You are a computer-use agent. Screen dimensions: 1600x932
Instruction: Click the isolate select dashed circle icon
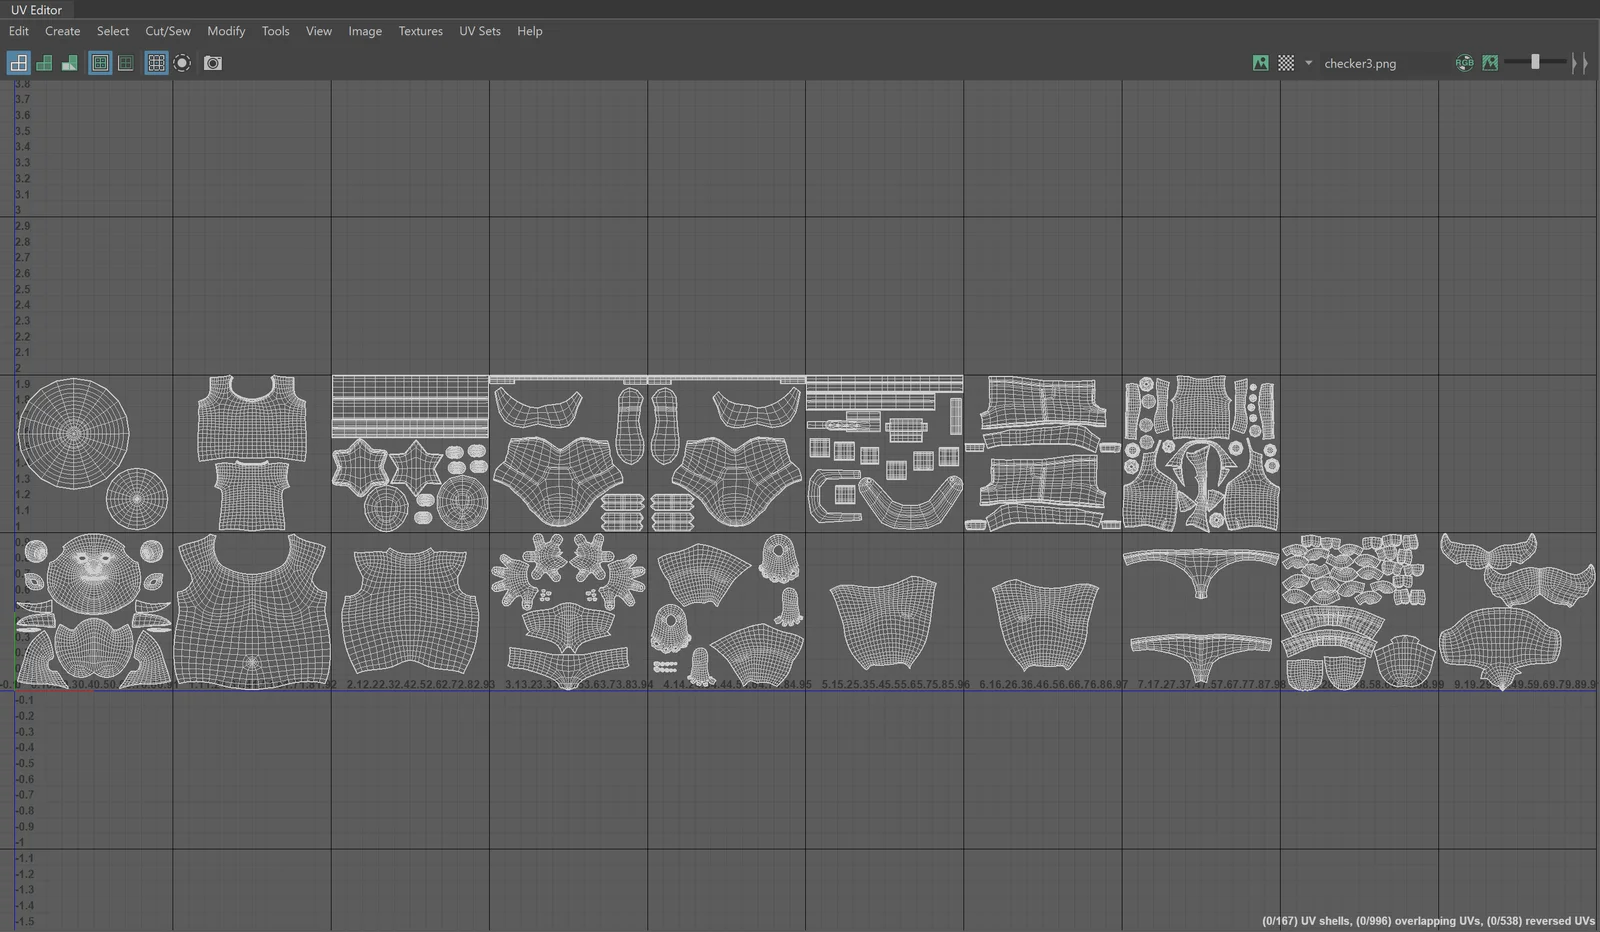point(182,63)
